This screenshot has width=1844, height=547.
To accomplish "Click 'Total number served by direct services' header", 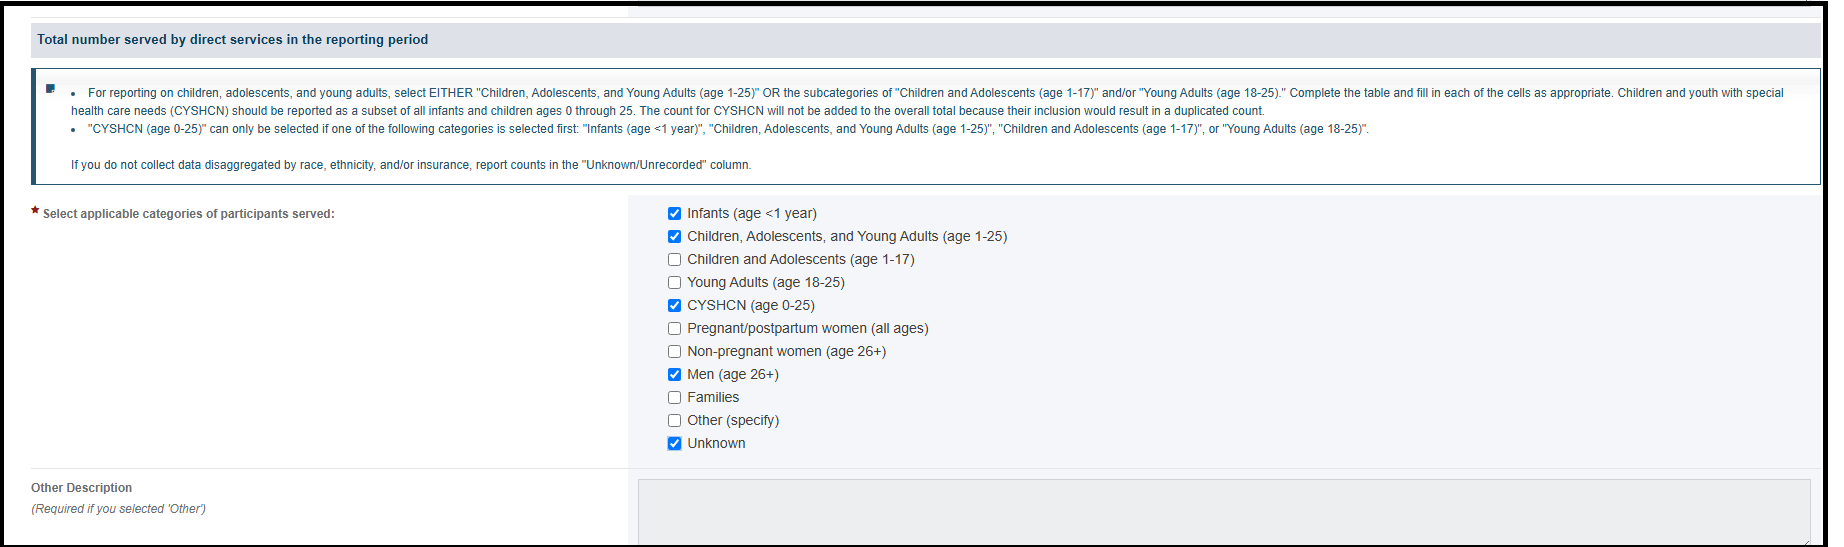I will [x=233, y=39].
